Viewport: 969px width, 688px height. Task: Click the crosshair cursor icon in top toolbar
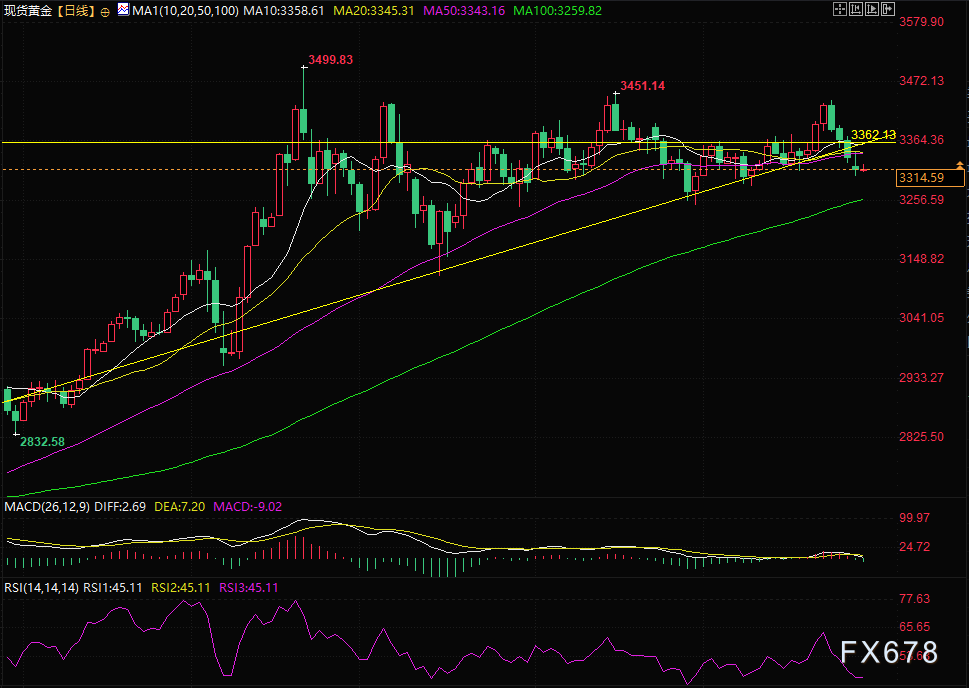(839, 10)
